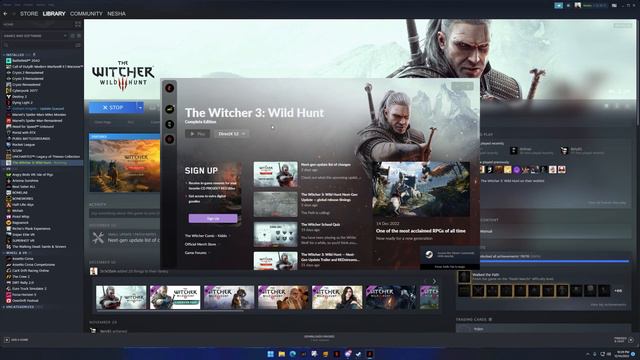Click the purple Sign up button
The width and height of the screenshot is (640, 360).
[213, 218]
